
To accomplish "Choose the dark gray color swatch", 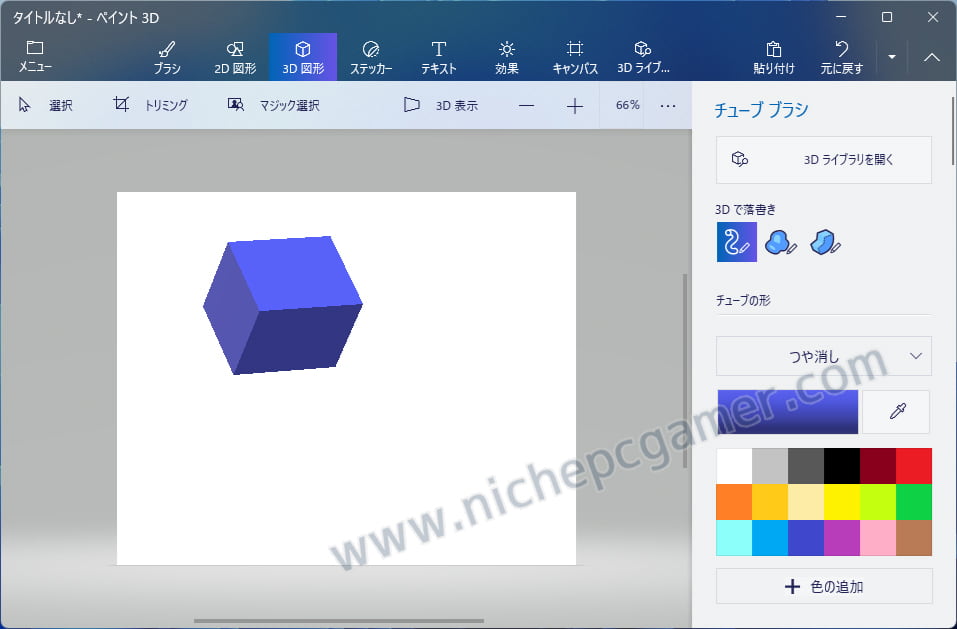I will (806, 466).
